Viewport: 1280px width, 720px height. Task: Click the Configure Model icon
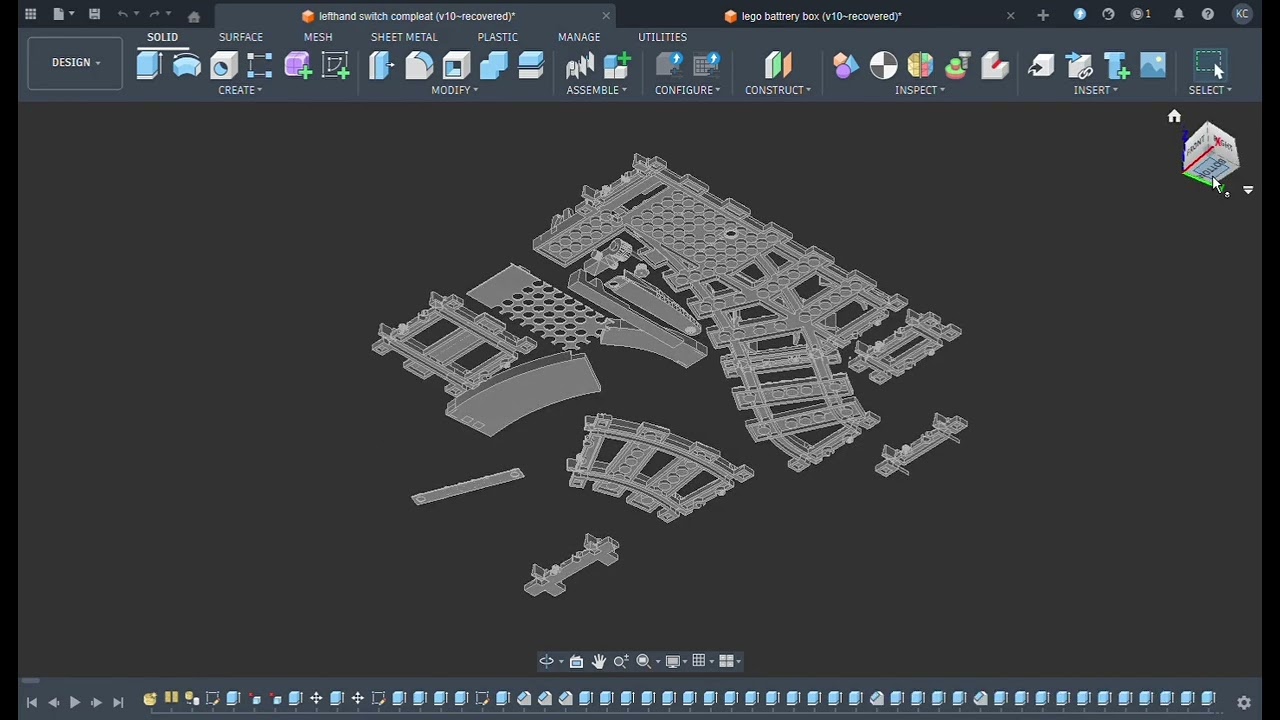pos(669,66)
